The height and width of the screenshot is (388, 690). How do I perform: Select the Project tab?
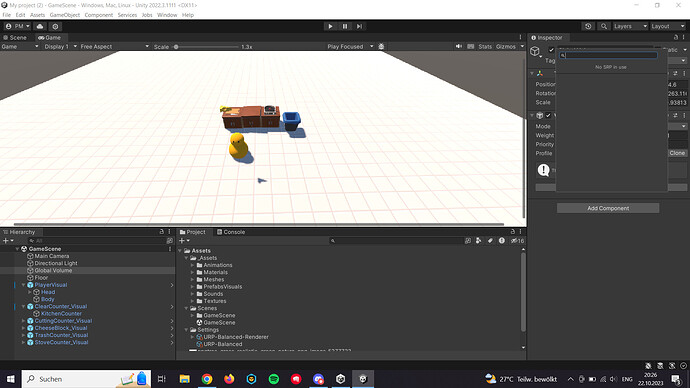click(x=192, y=232)
